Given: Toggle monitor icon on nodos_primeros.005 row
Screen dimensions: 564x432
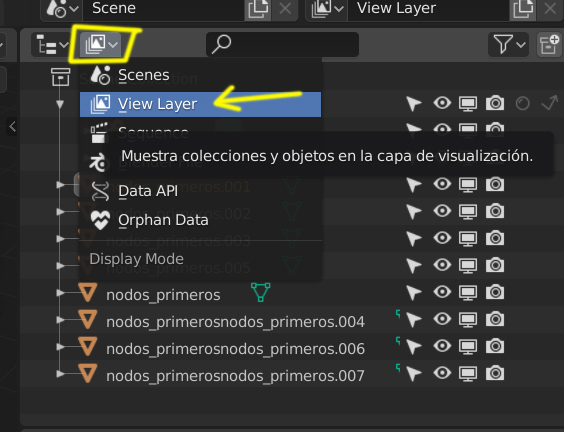Looking at the screenshot, I should point(468,266).
